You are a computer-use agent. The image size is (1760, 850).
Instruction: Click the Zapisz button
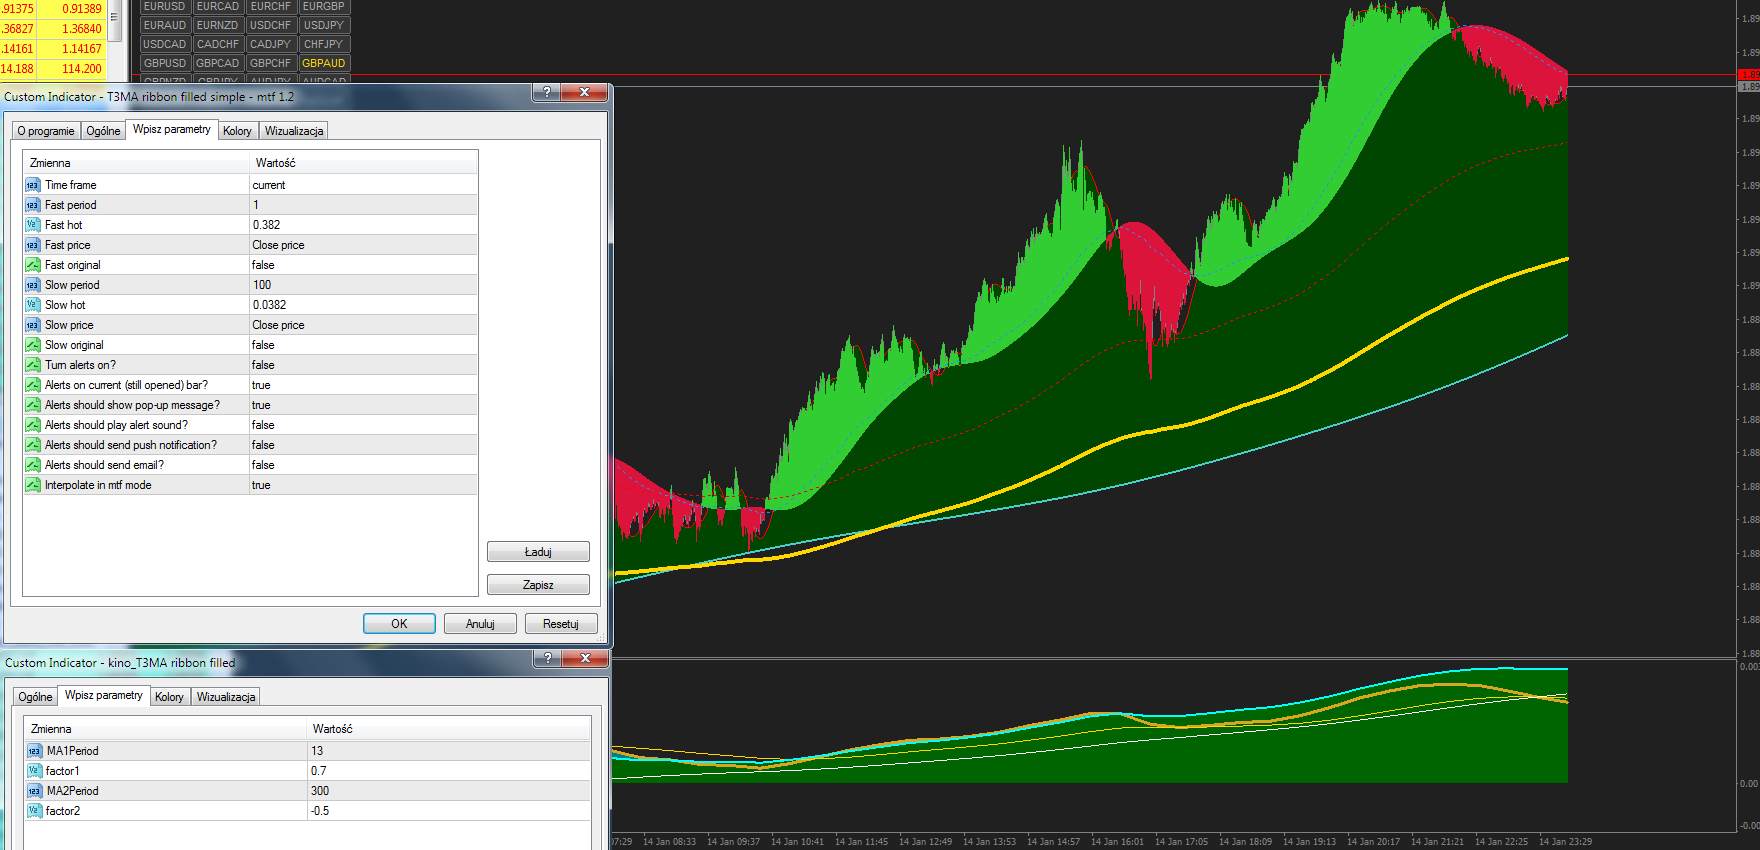[x=538, y=585]
